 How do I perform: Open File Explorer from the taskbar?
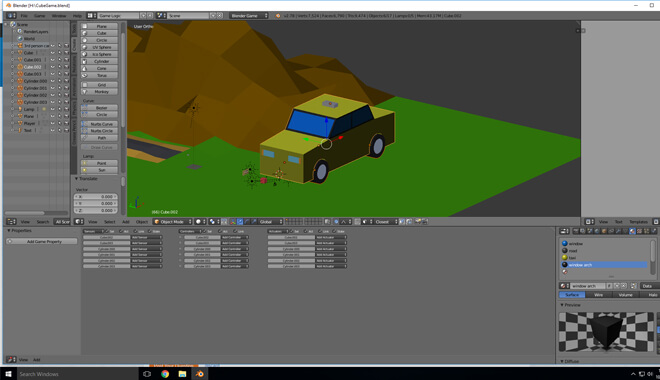coord(182,374)
